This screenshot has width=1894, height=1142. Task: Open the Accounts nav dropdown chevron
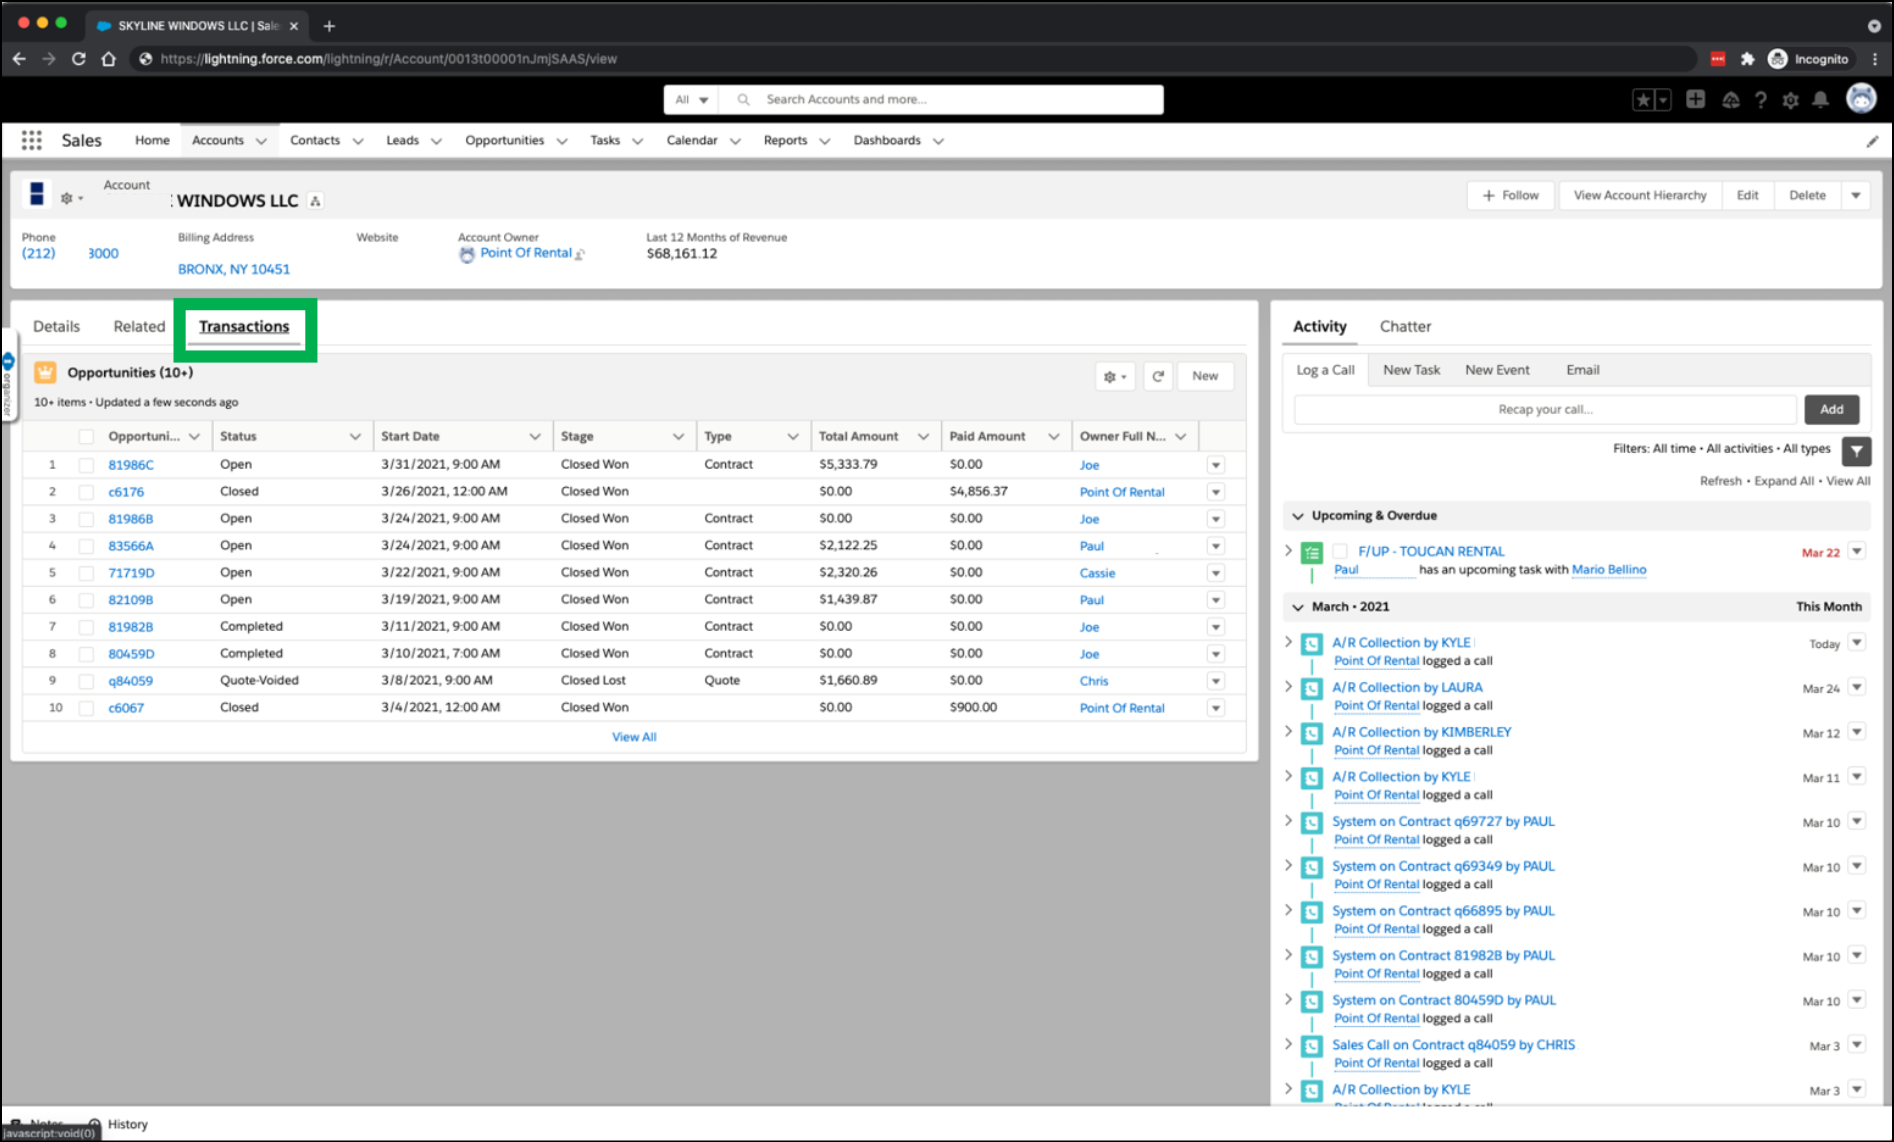point(261,141)
